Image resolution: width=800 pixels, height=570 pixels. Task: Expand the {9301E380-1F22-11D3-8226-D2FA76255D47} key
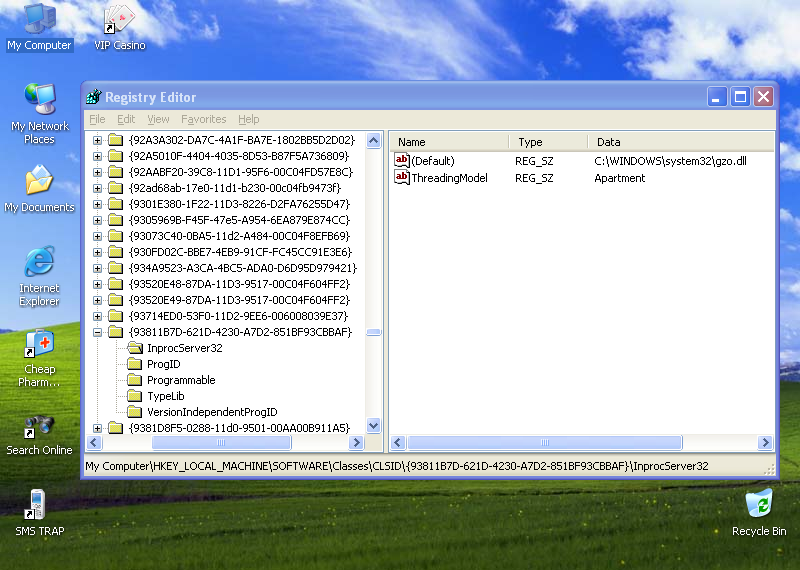click(97, 204)
